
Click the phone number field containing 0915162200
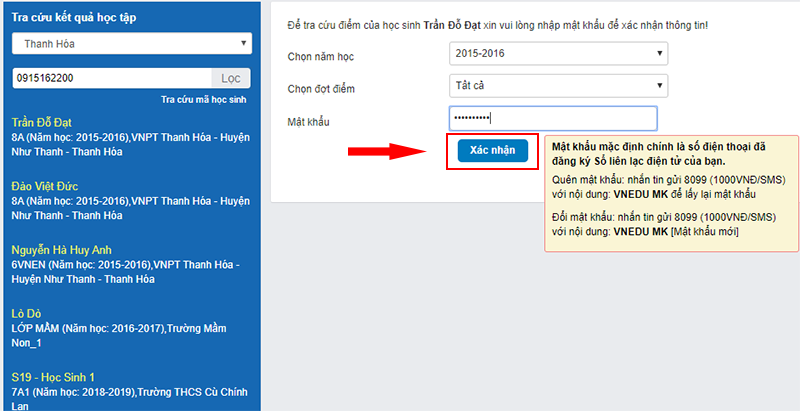pyautogui.click(x=110, y=78)
